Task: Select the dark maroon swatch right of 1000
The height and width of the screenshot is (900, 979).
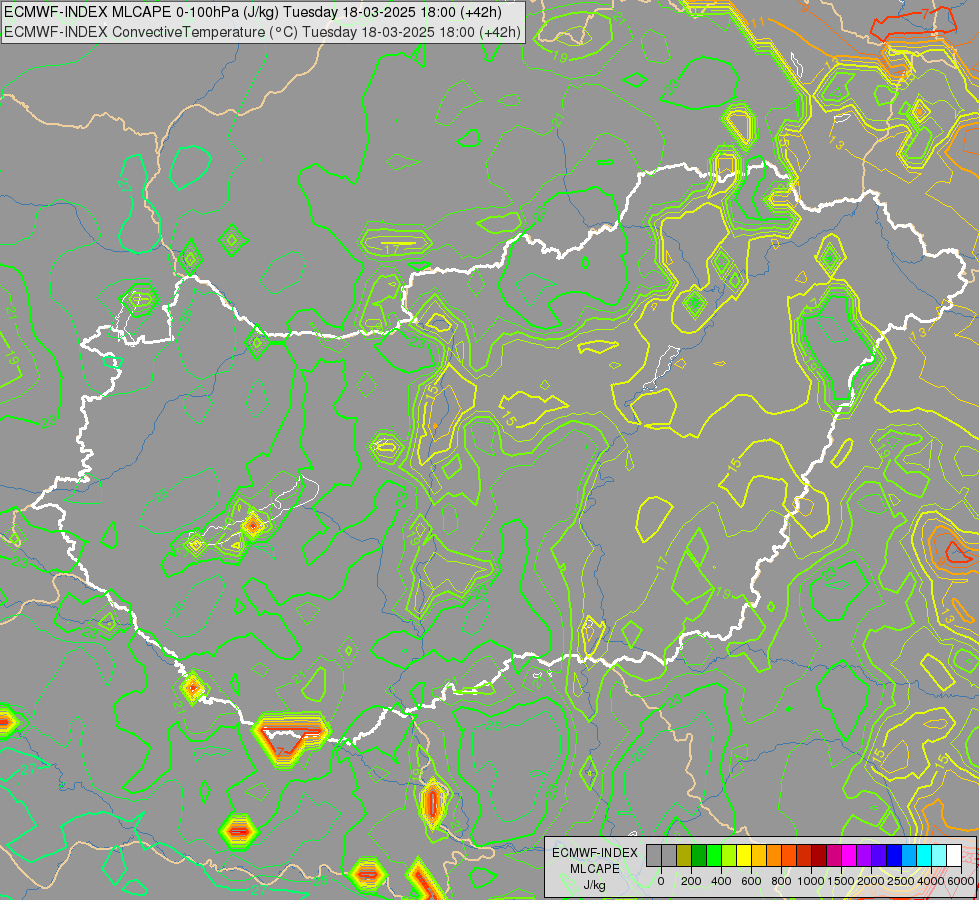Action: tap(819, 856)
